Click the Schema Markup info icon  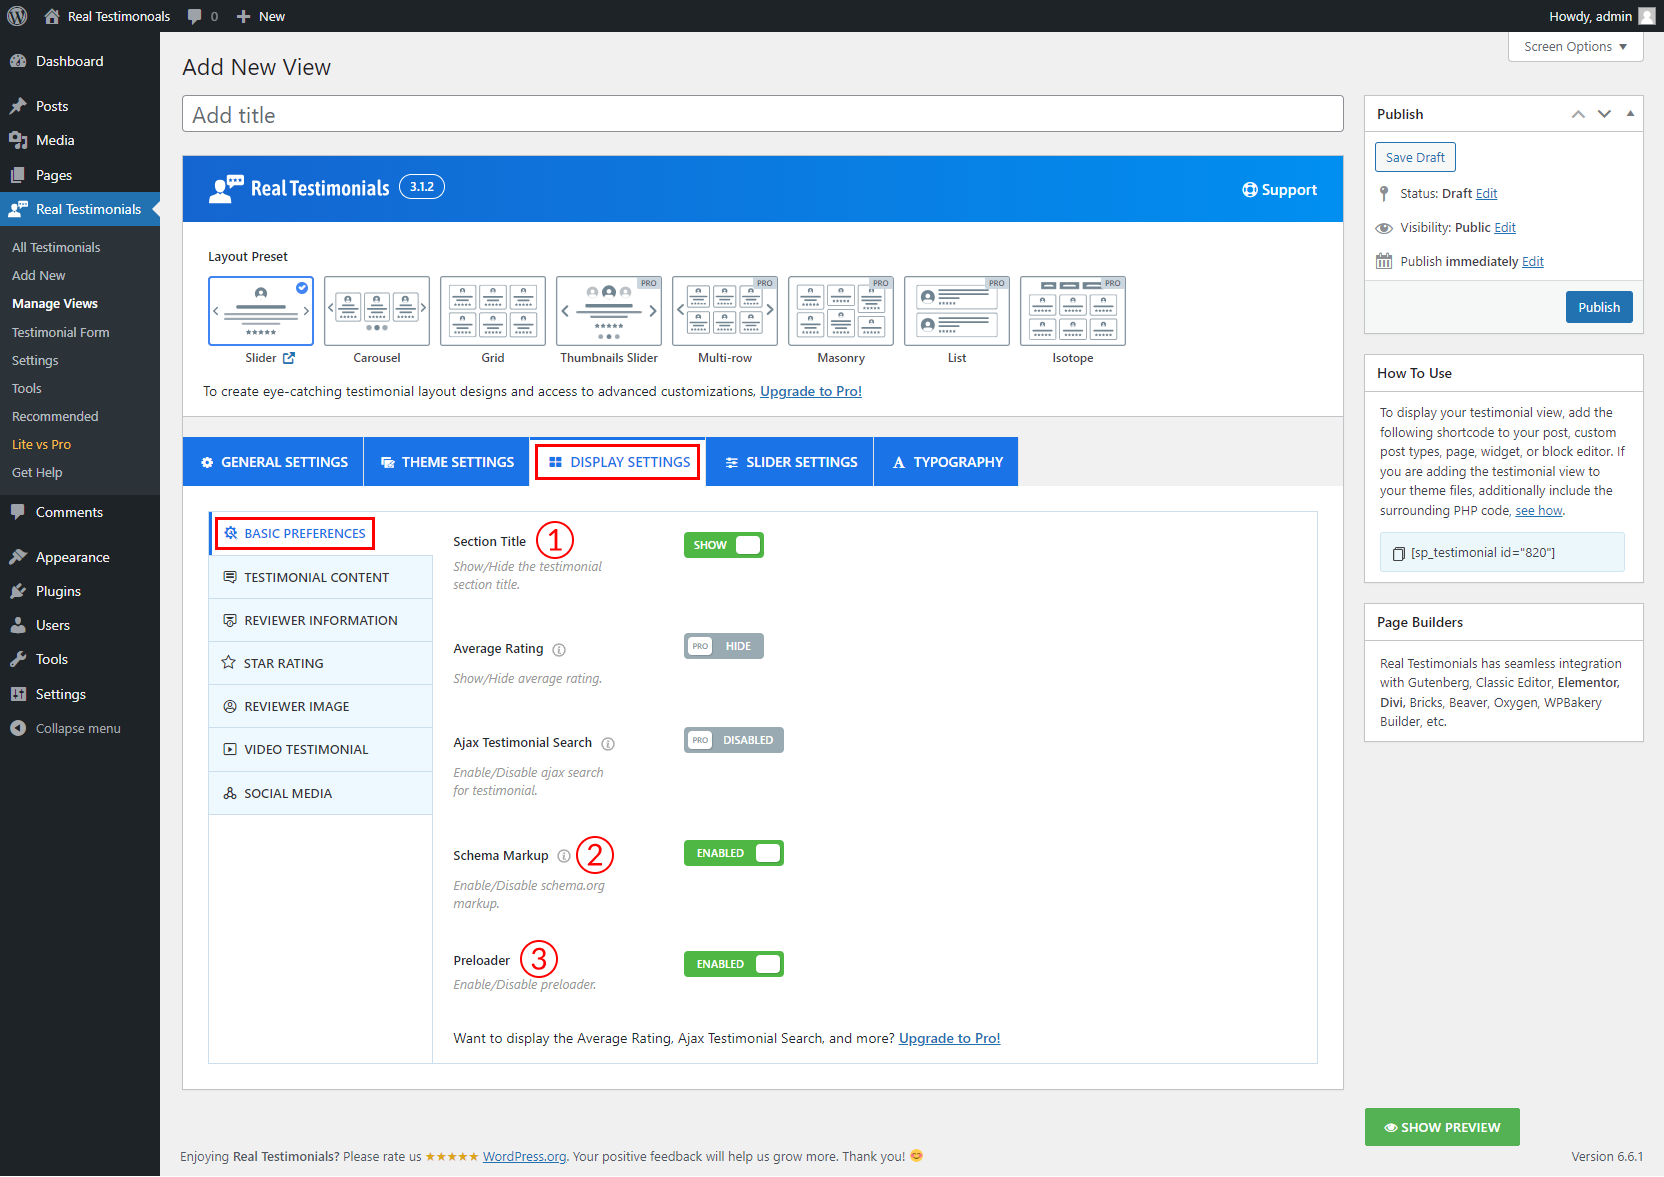564,856
